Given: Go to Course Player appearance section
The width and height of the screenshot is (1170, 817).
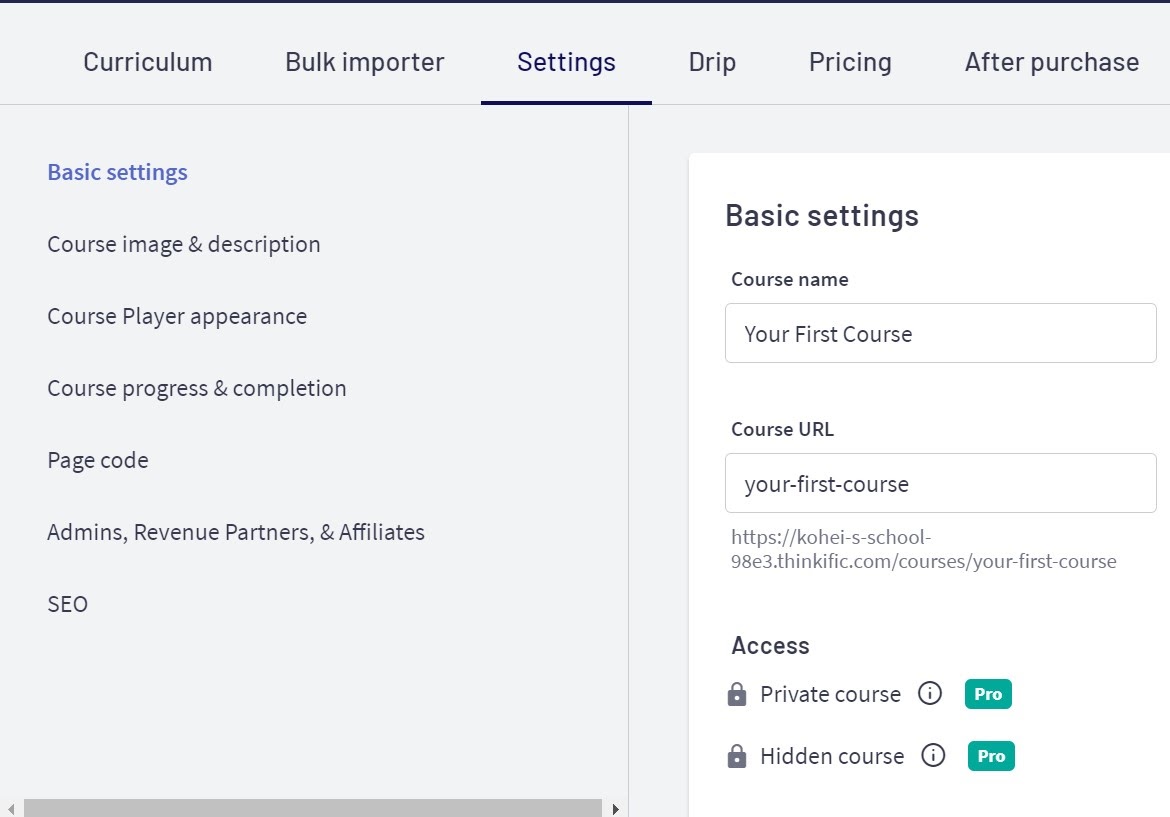Looking at the screenshot, I should 177,316.
